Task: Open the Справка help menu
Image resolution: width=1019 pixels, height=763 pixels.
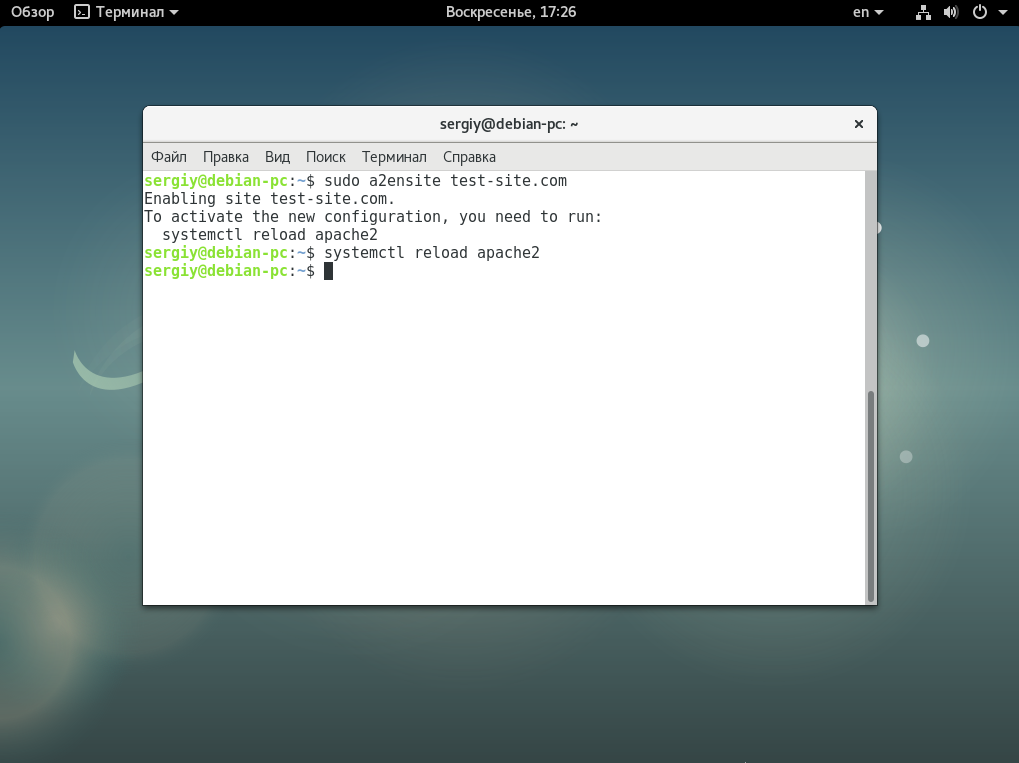Action: [469, 157]
